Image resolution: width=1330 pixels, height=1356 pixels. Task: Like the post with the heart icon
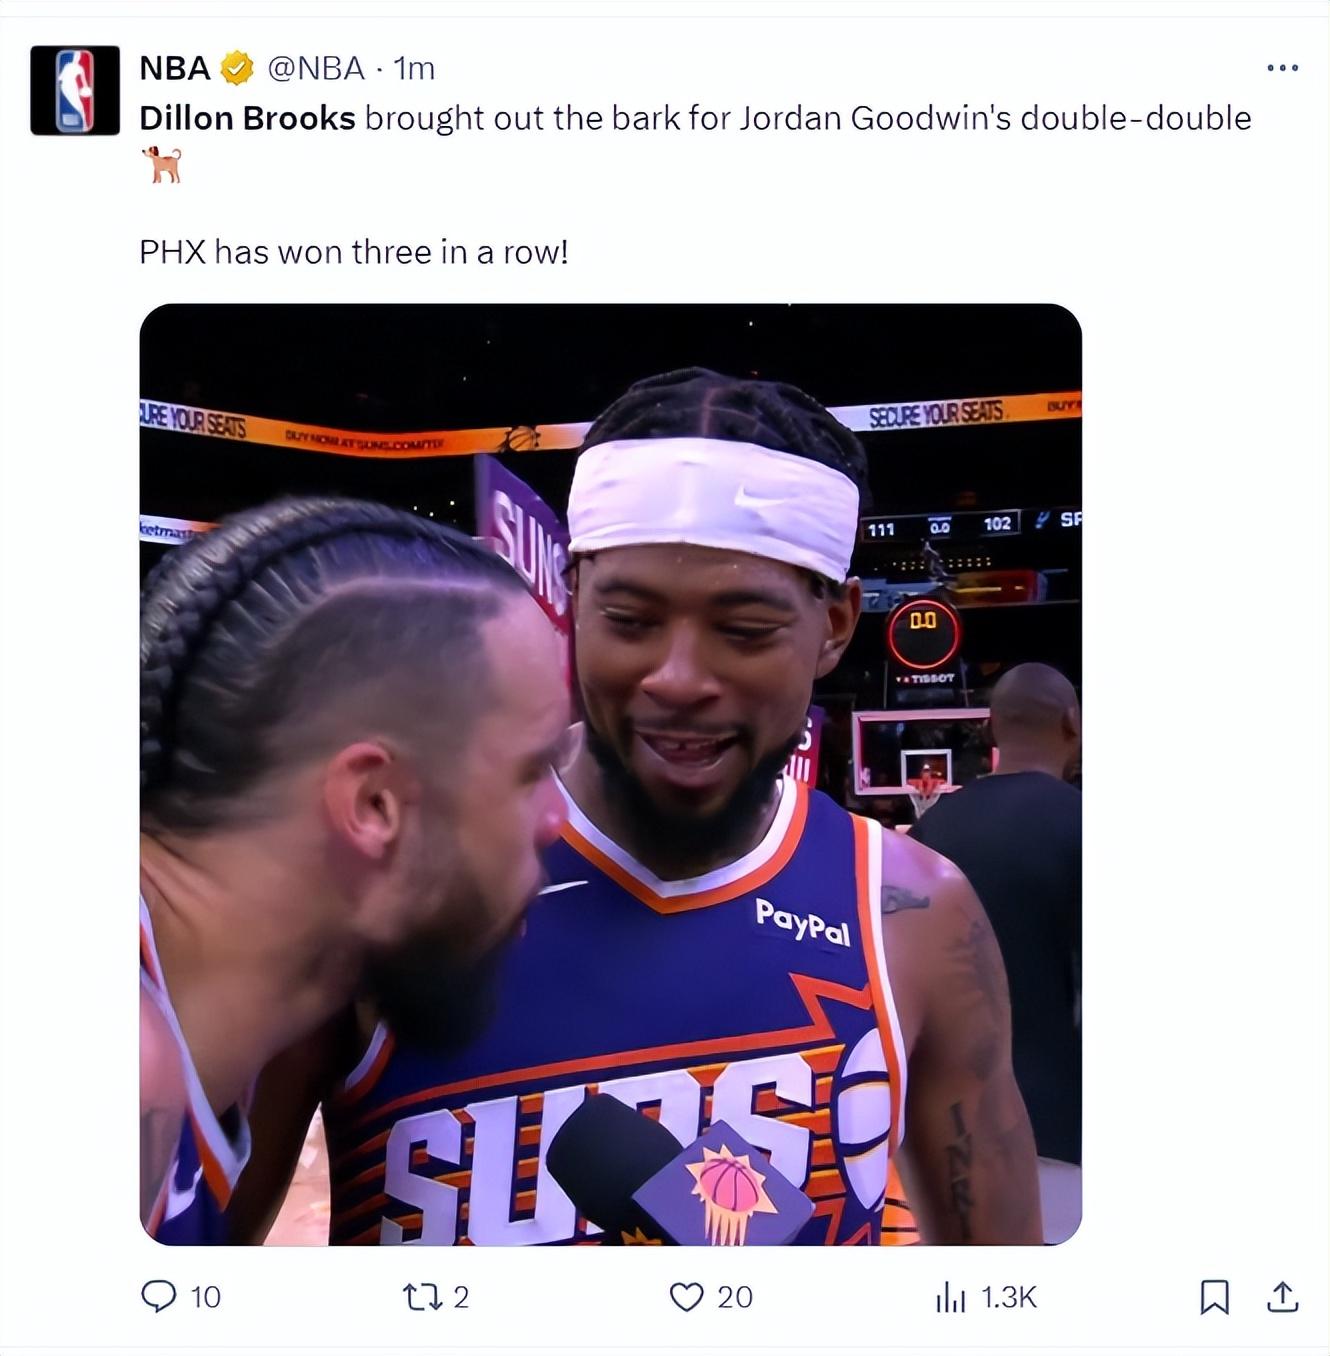tap(686, 1297)
